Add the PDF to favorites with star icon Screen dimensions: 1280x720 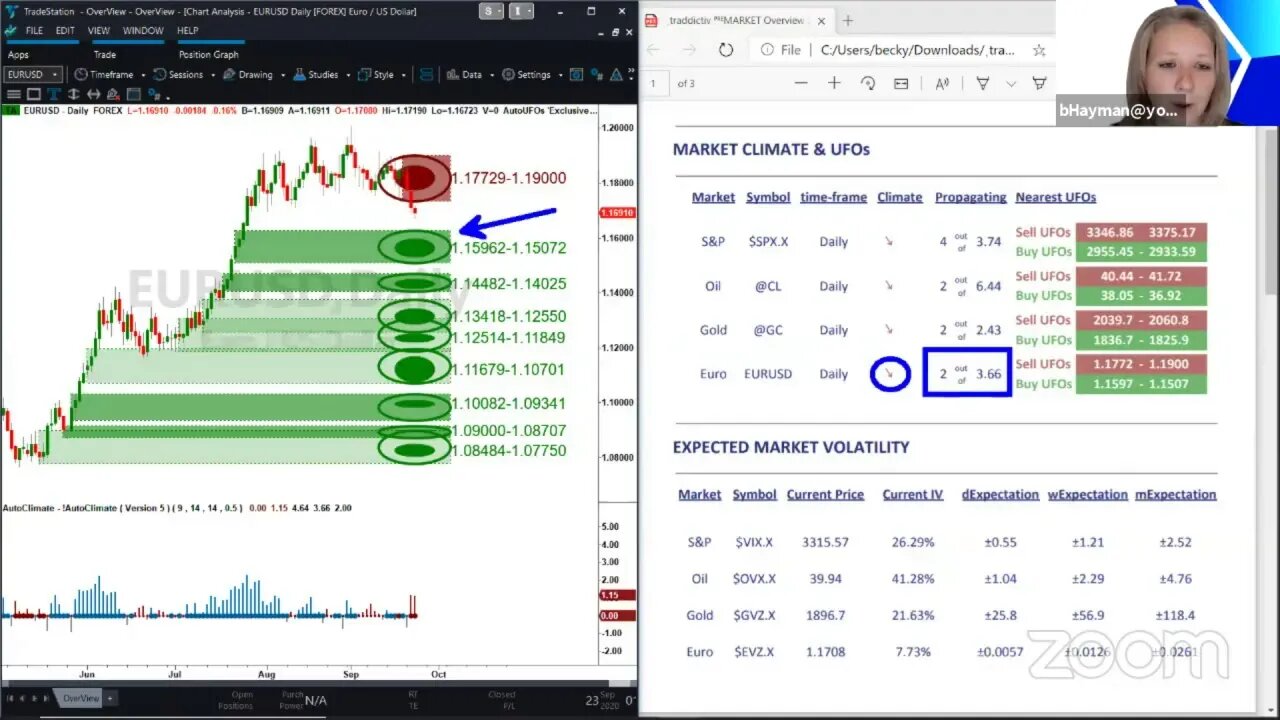click(x=1039, y=49)
